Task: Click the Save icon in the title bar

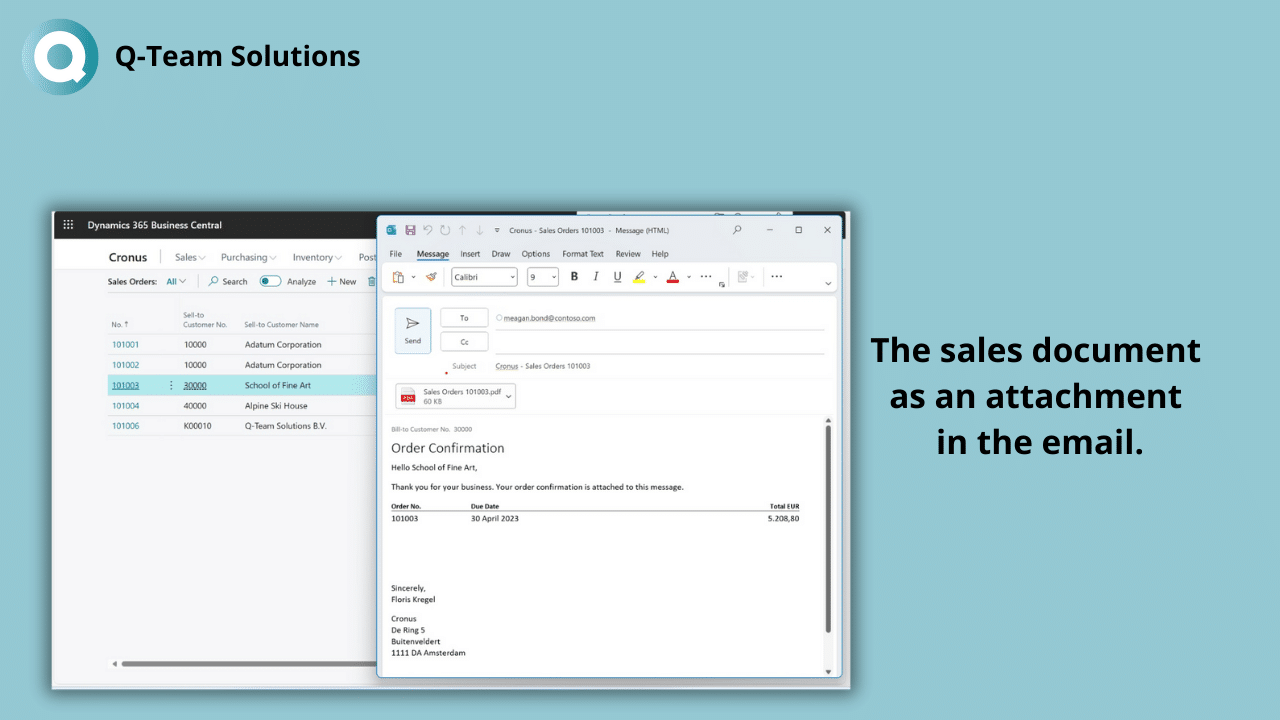Action: (x=410, y=230)
